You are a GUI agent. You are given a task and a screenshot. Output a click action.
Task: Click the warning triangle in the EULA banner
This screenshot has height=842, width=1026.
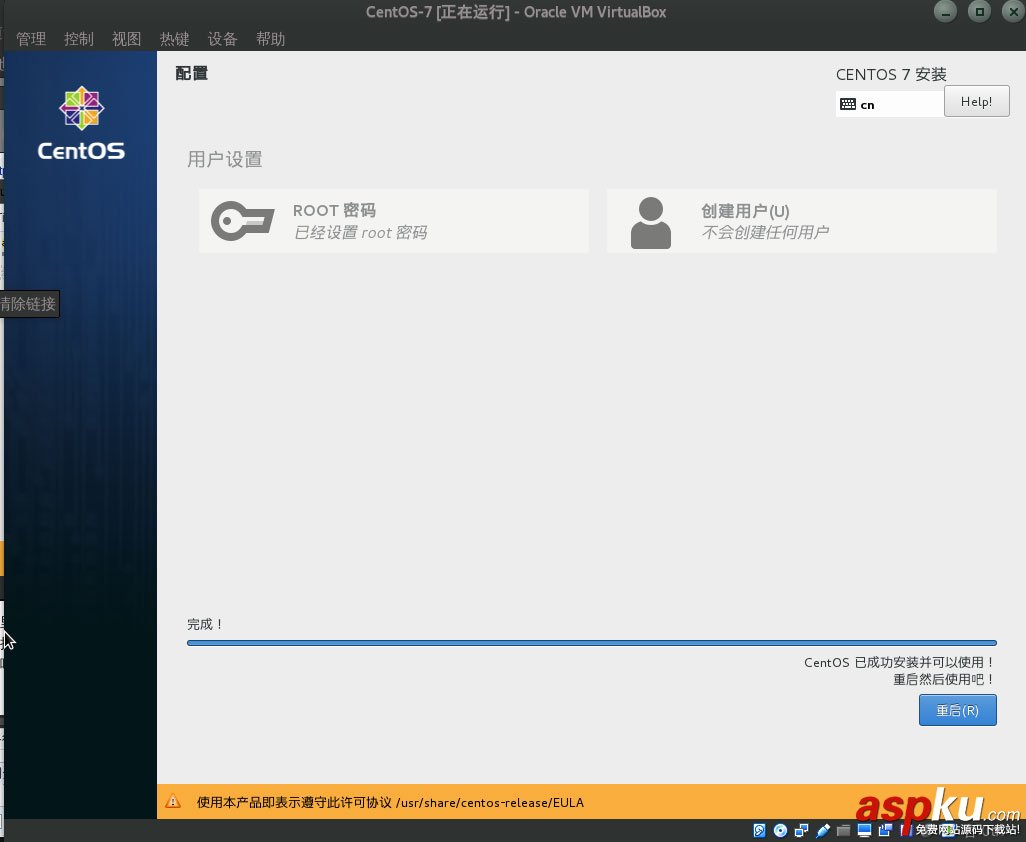point(173,801)
